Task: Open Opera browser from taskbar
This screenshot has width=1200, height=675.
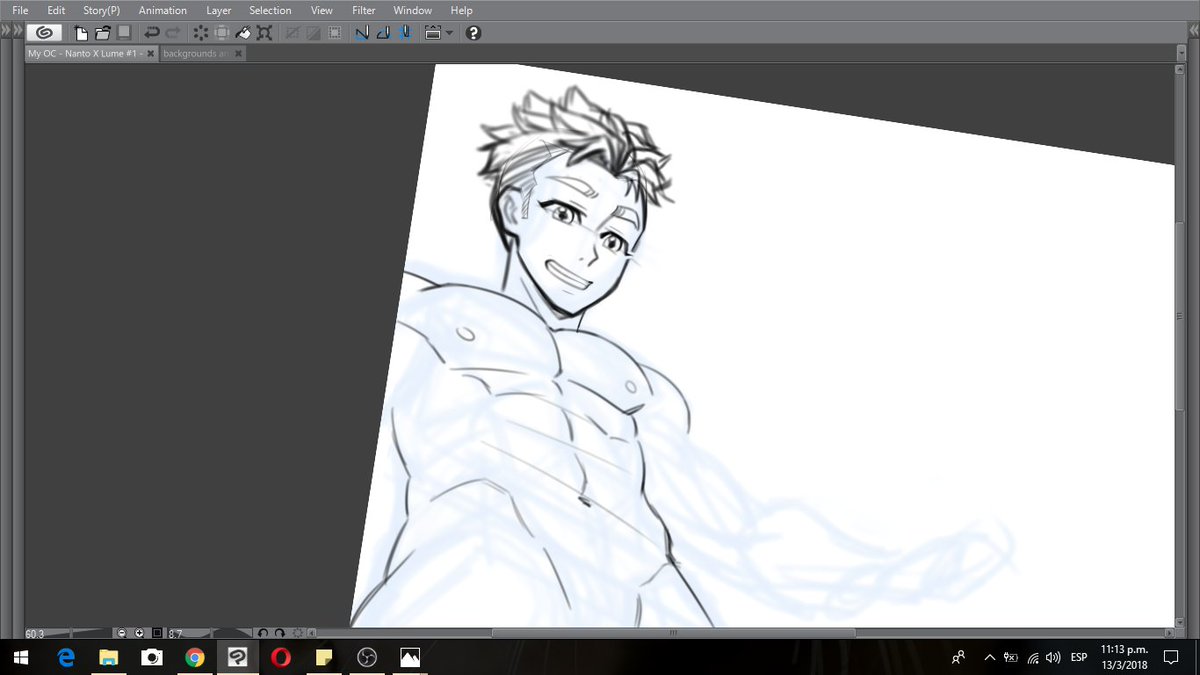Action: point(281,657)
